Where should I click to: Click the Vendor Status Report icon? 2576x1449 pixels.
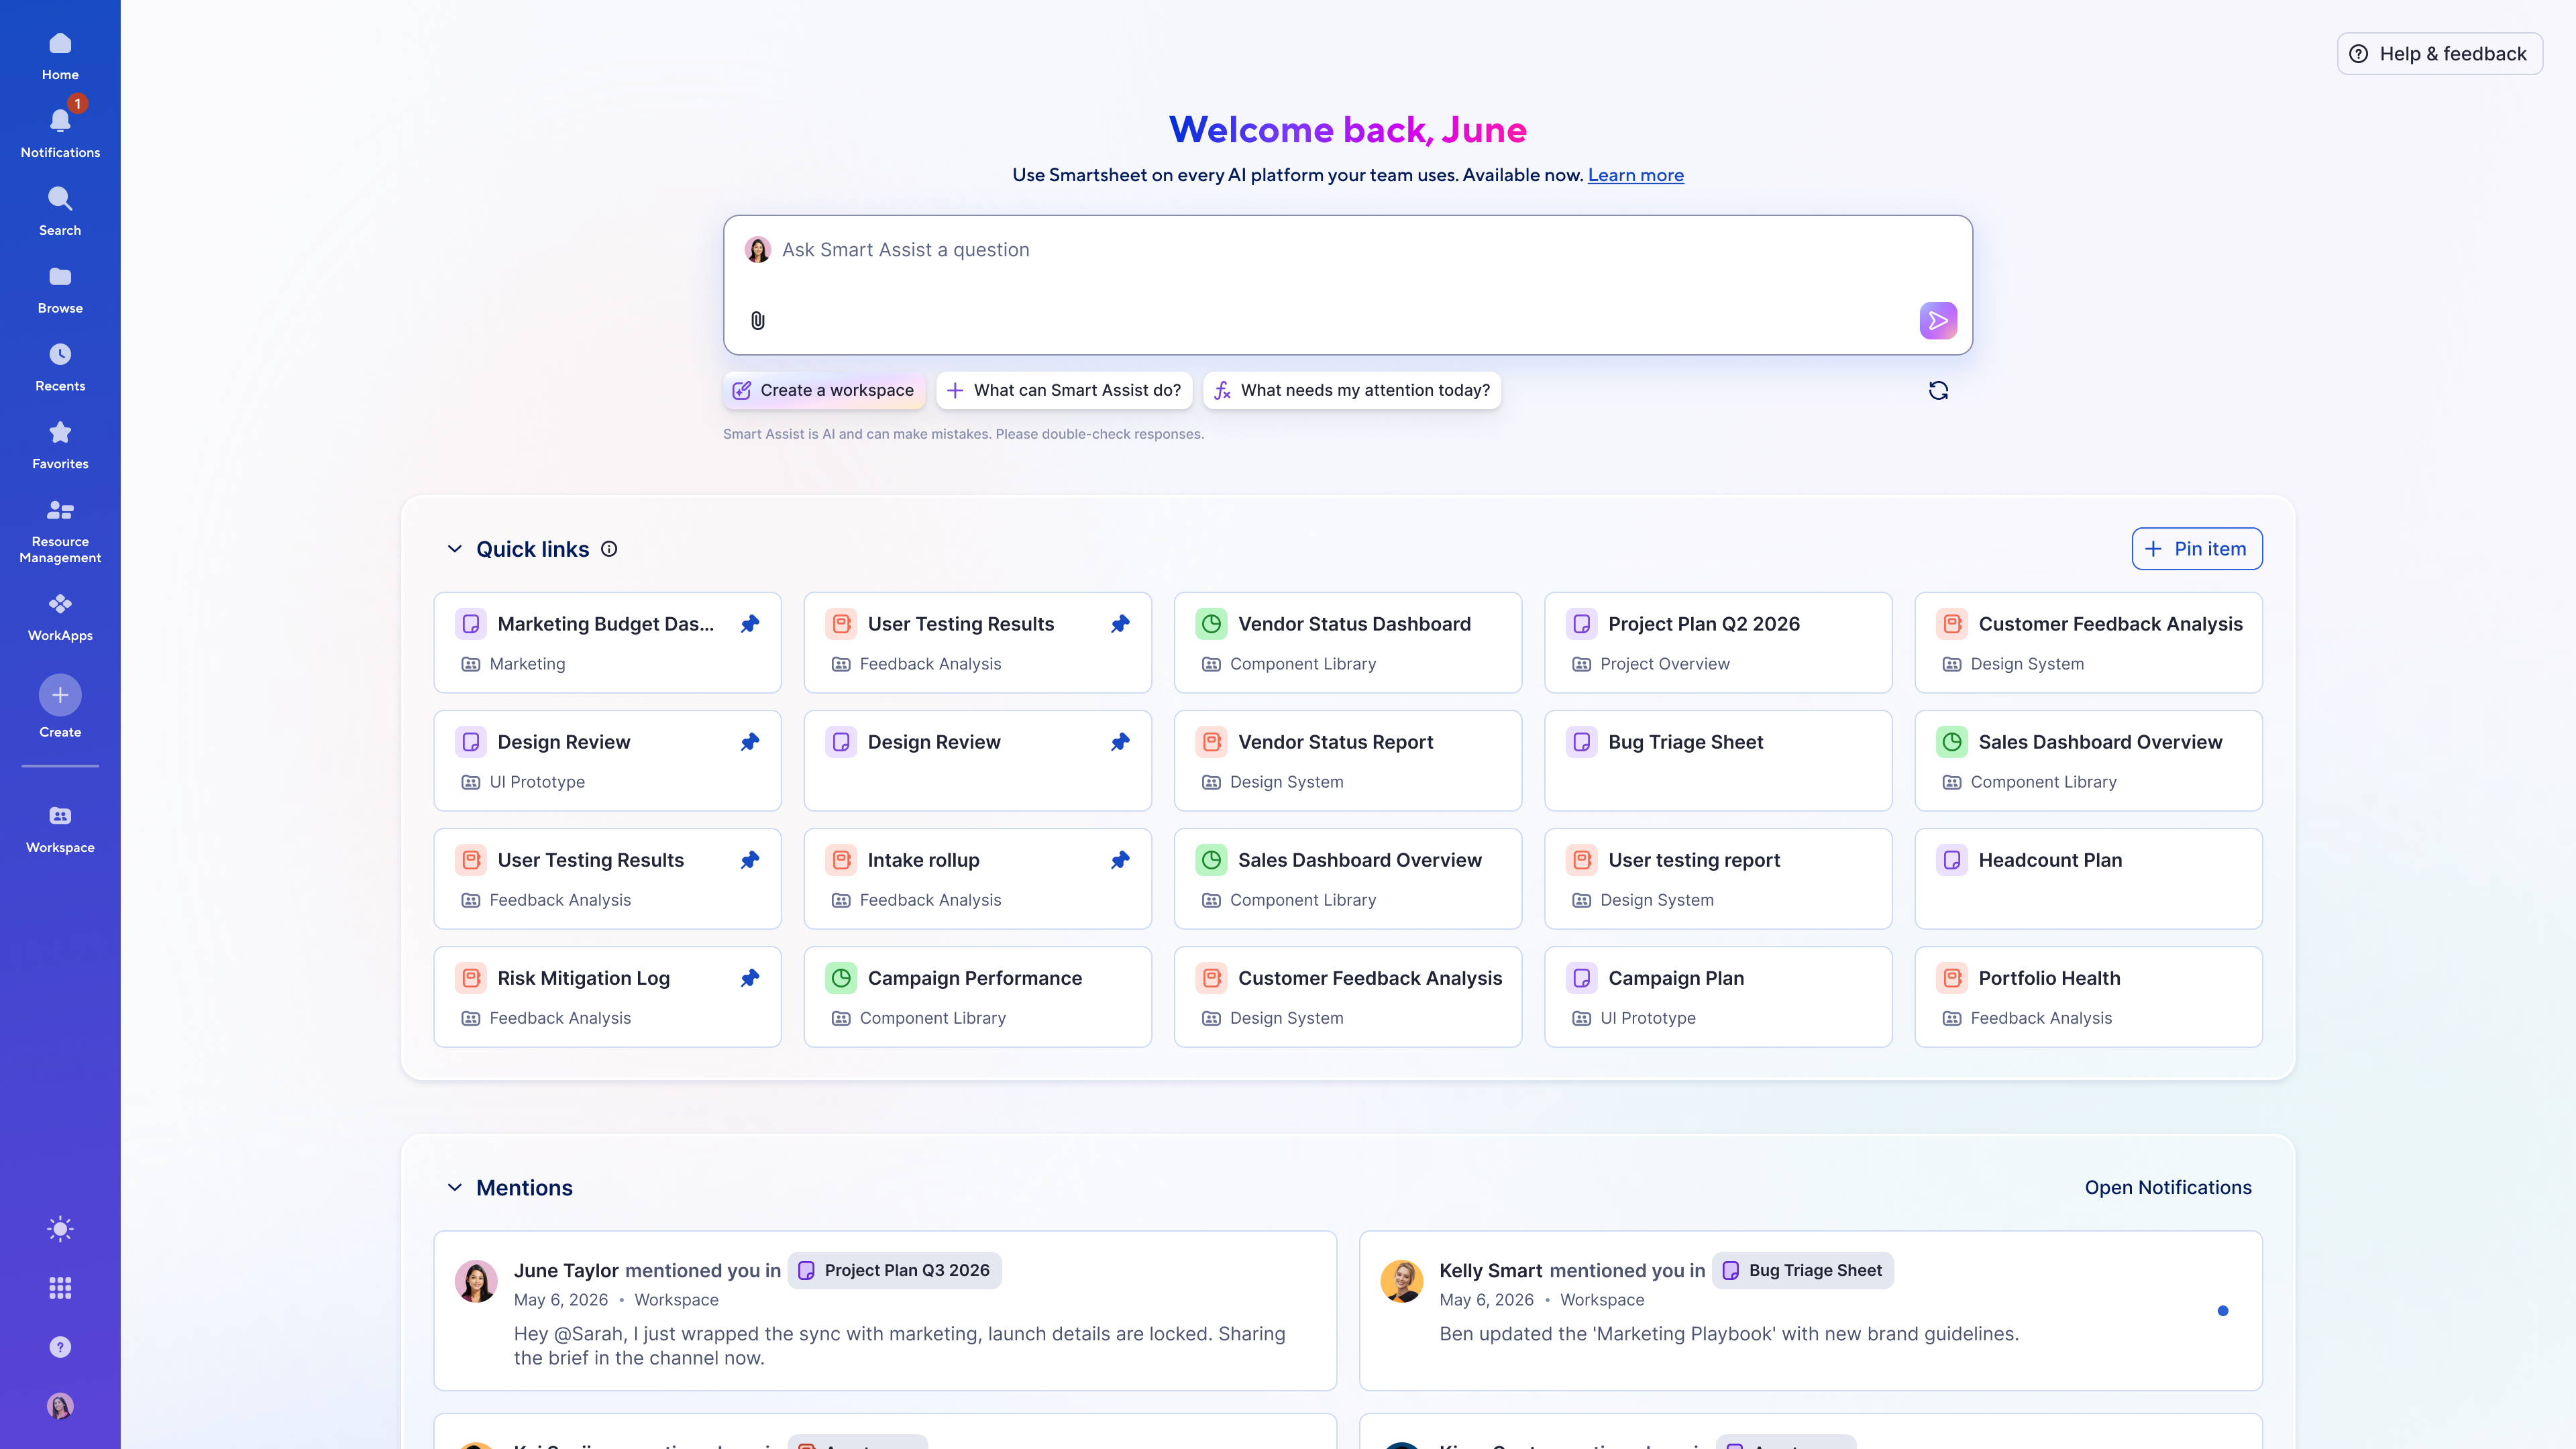tap(1211, 742)
